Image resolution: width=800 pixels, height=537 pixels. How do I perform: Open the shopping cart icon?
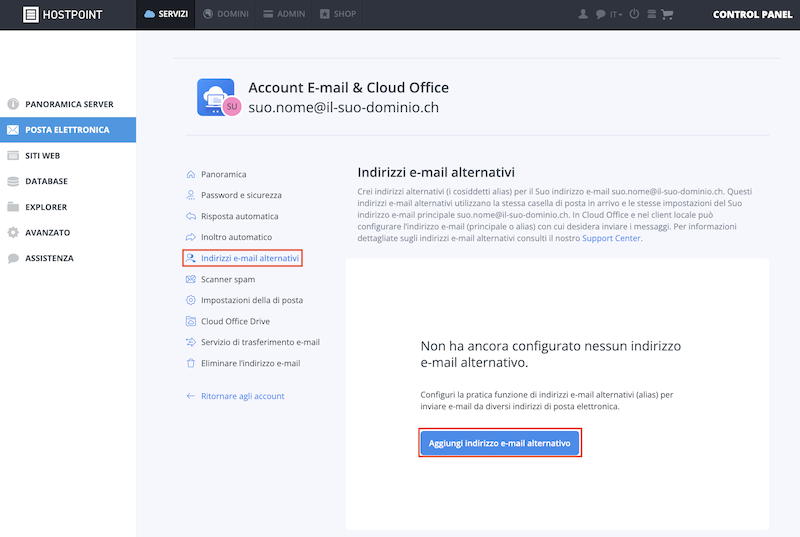coord(667,14)
